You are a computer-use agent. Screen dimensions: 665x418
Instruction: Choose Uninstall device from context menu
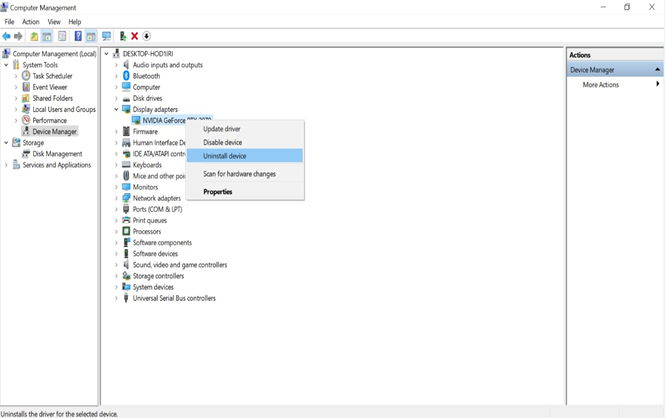click(x=224, y=156)
